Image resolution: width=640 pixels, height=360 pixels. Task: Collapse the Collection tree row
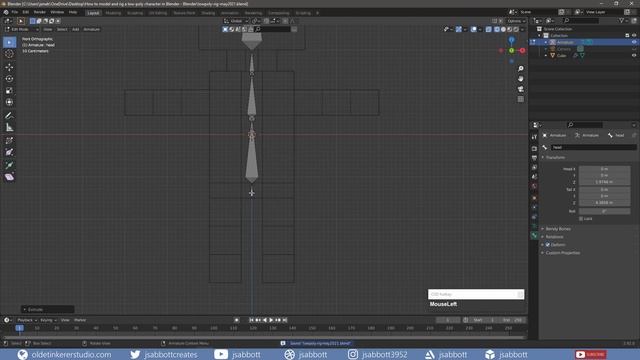(540, 36)
